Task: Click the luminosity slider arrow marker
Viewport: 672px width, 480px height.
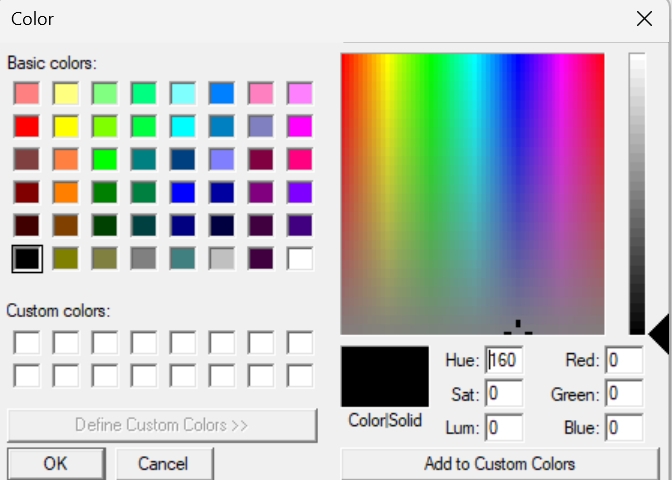Action: 658,334
